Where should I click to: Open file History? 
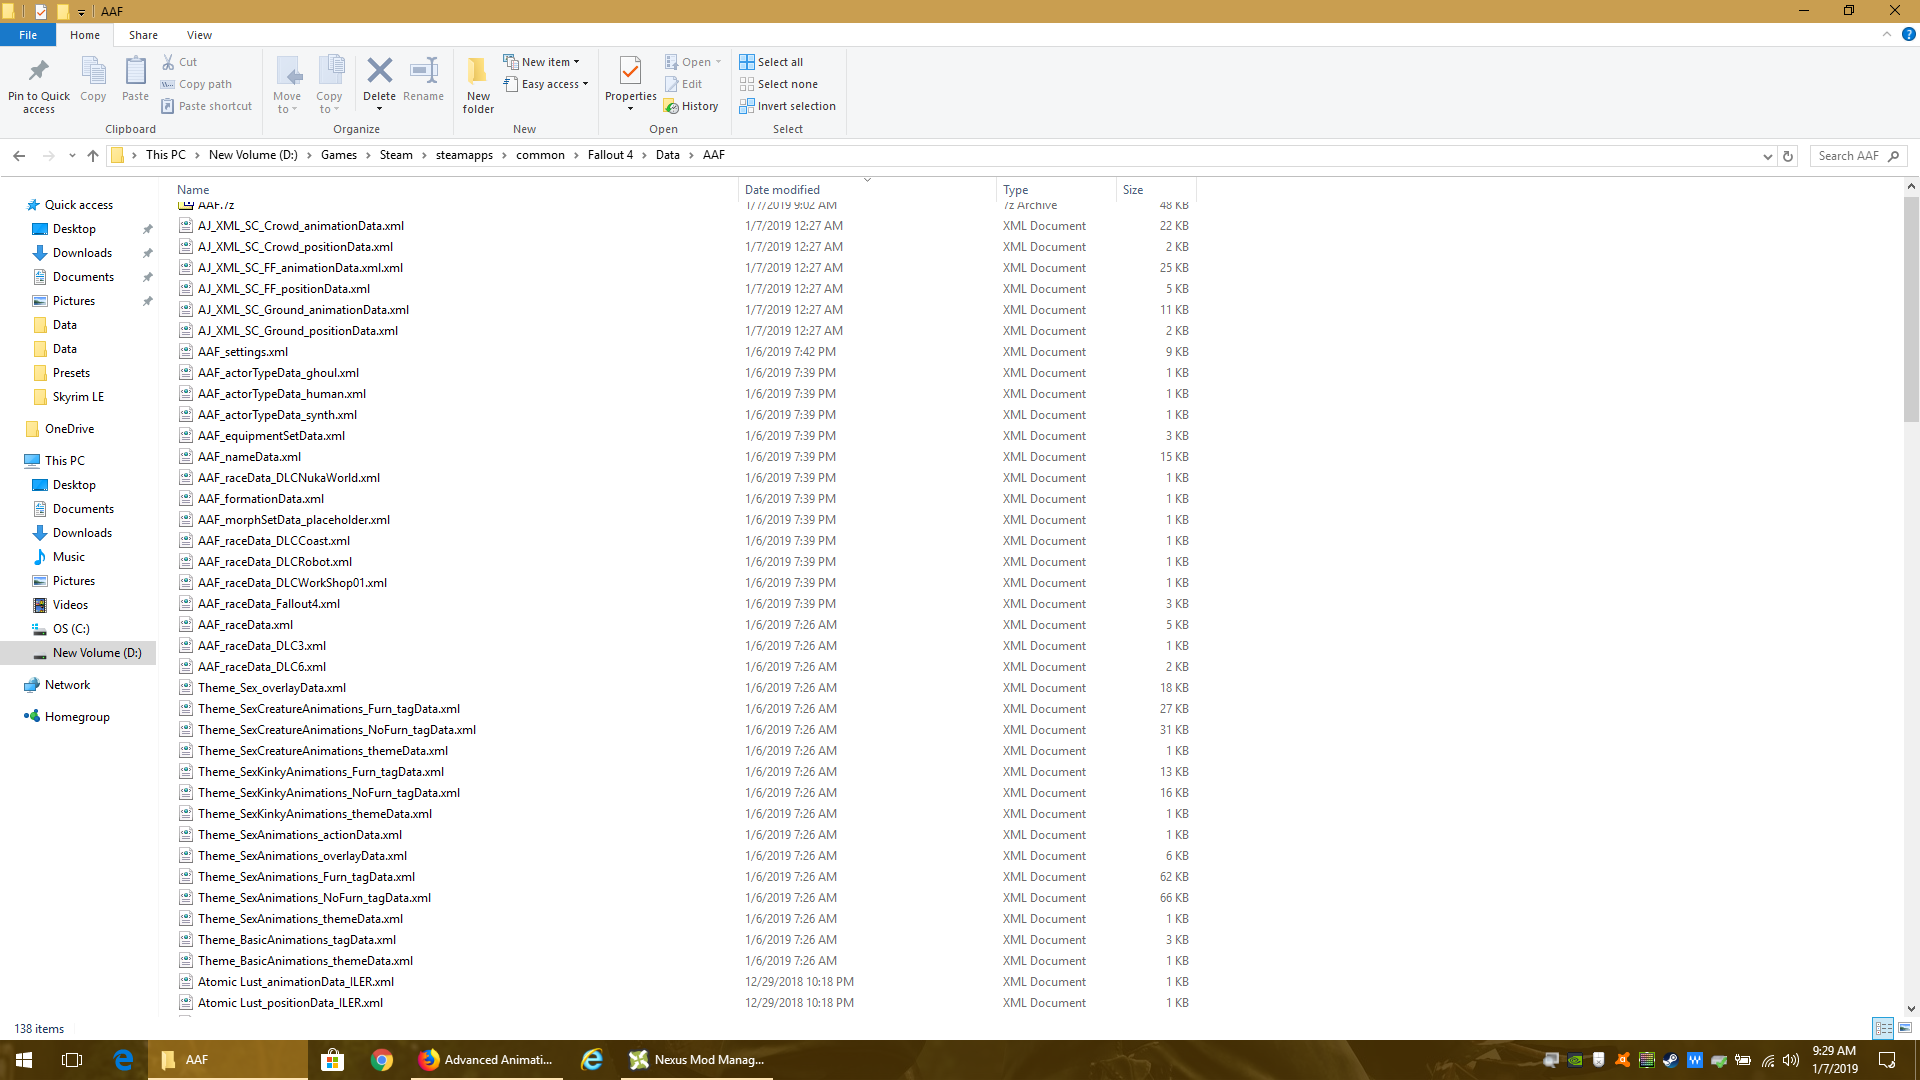pos(691,106)
